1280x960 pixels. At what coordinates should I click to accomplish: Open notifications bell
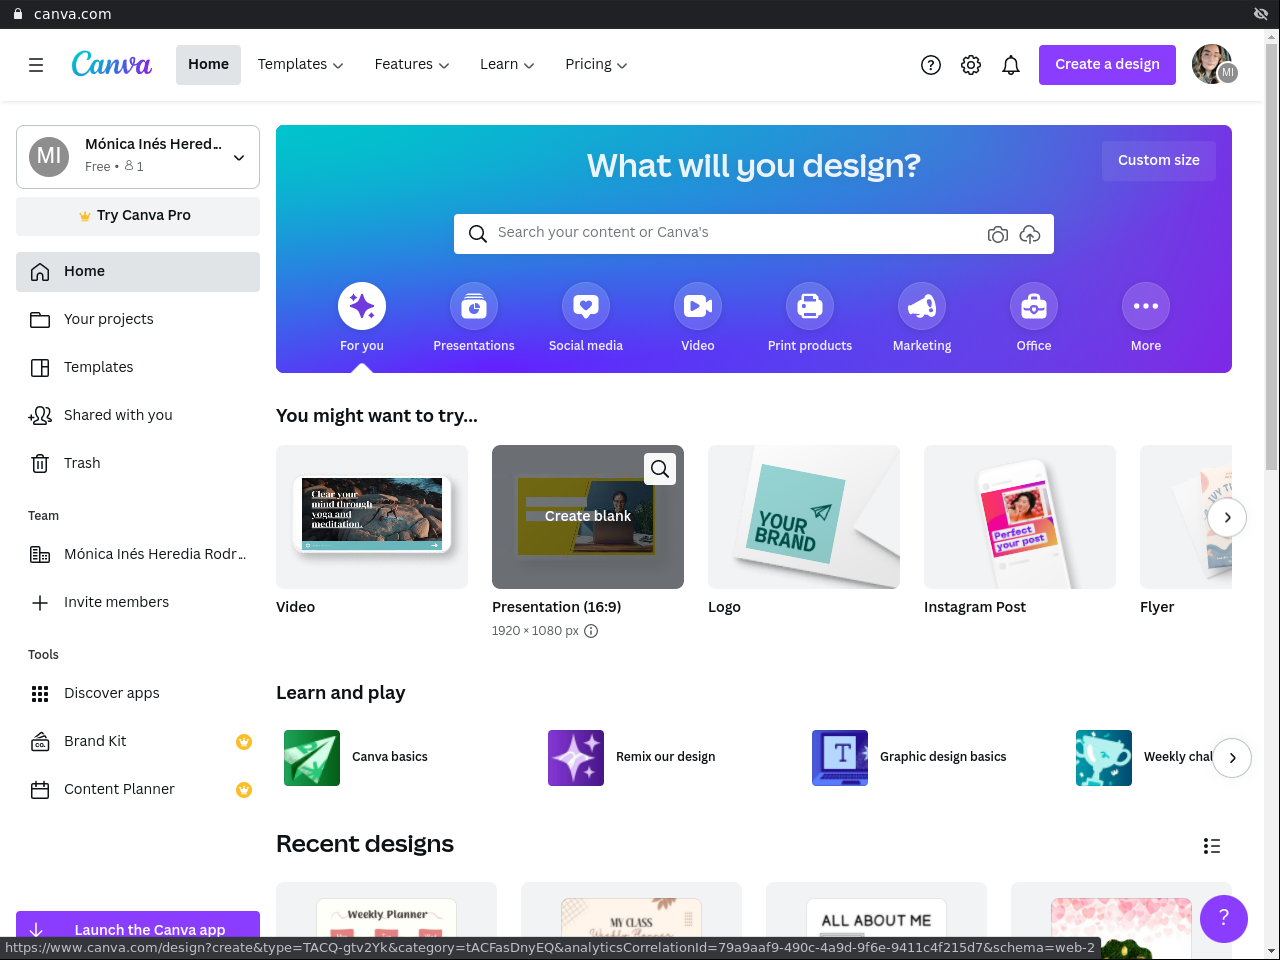point(1011,65)
